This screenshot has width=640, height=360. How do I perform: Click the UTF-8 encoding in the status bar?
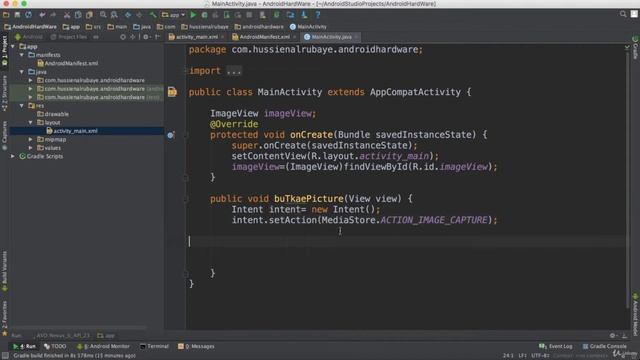pyautogui.click(x=540, y=356)
